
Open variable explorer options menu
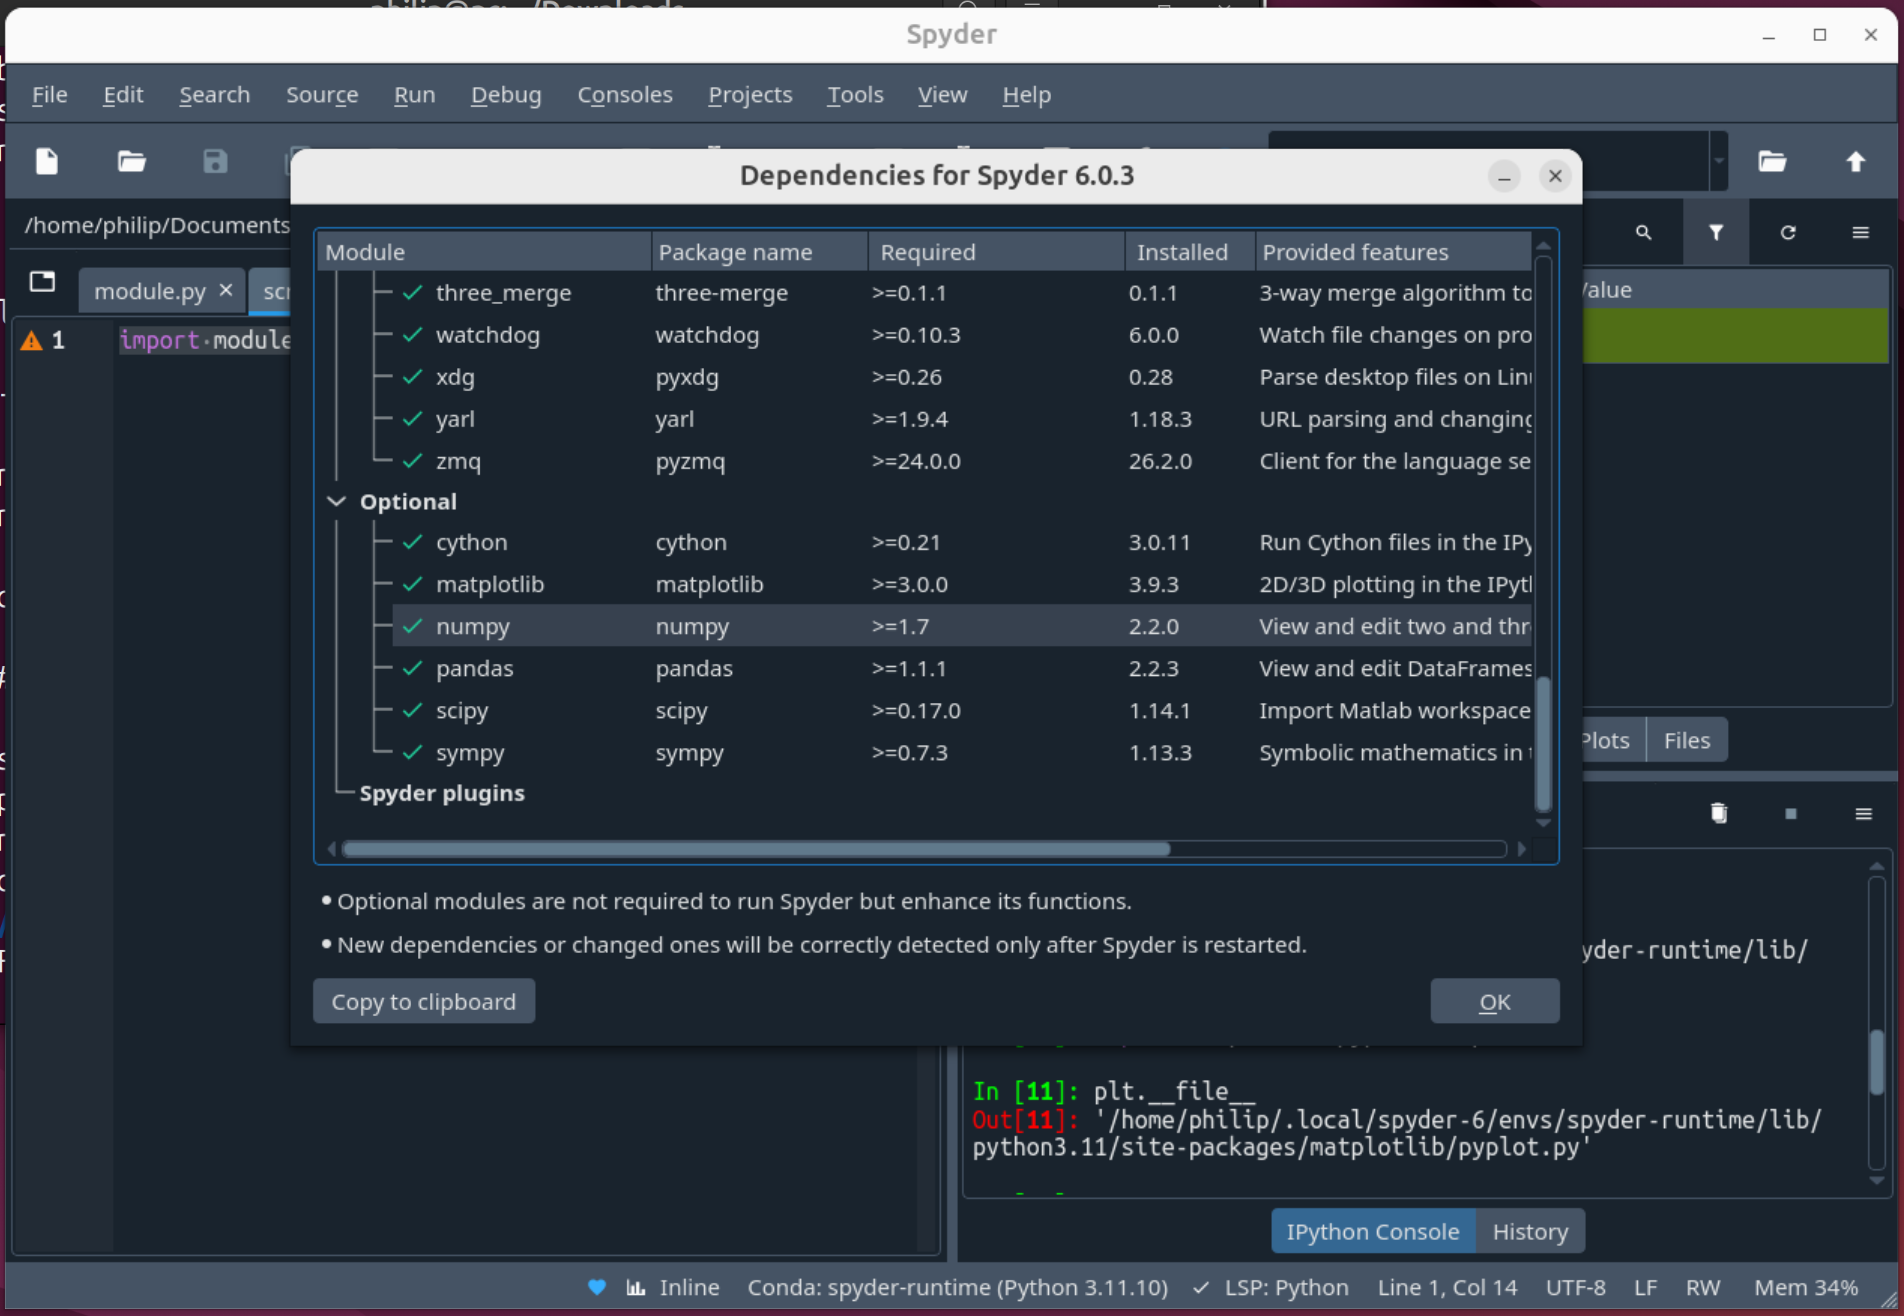click(x=1860, y=232)
